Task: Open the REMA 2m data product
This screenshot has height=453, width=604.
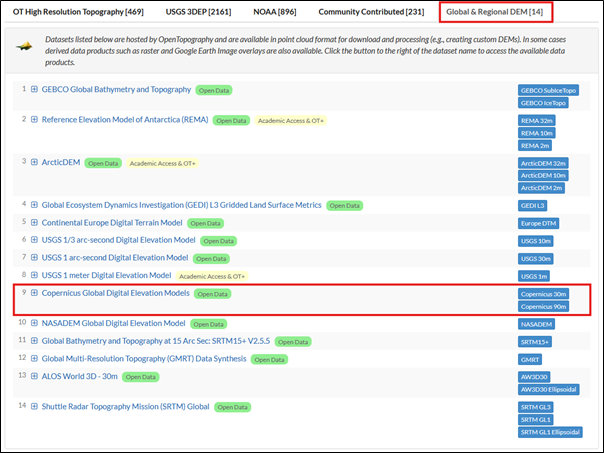Action: (x=535, y=146)
